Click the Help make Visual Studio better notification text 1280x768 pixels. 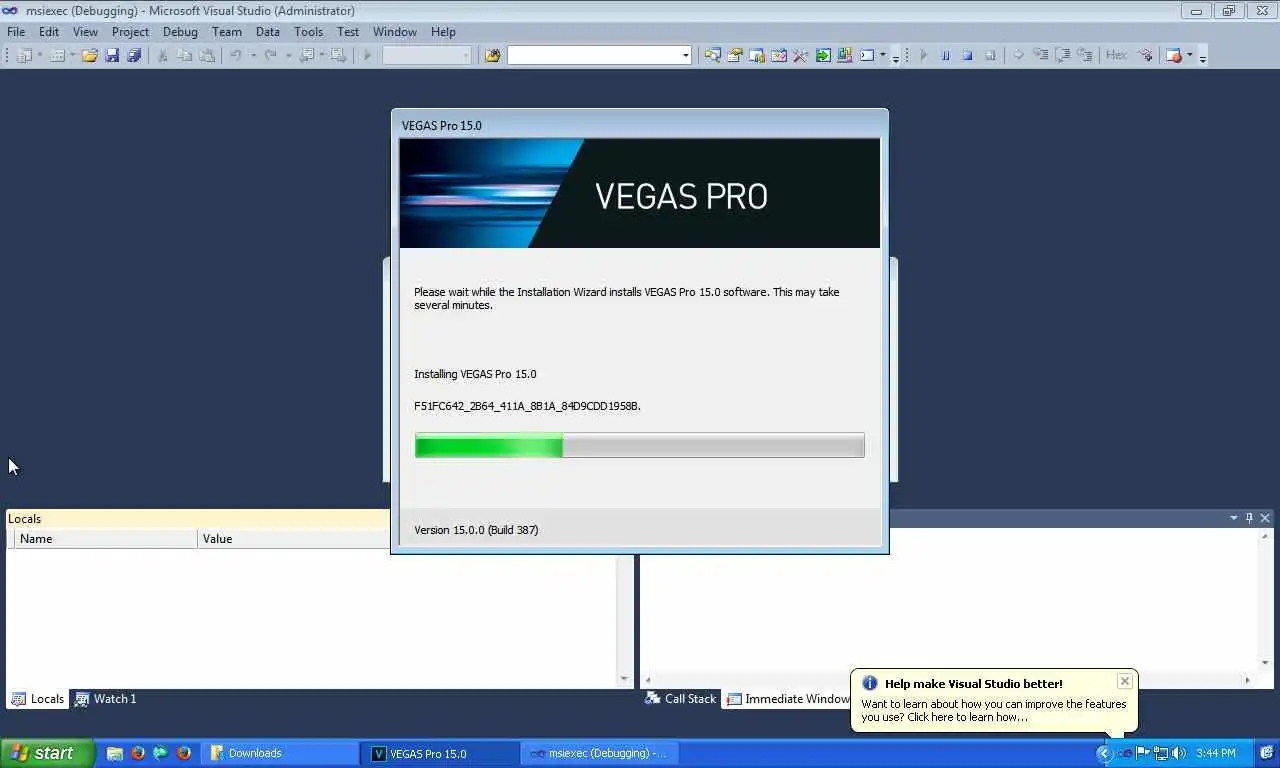(x=993, y=710)
